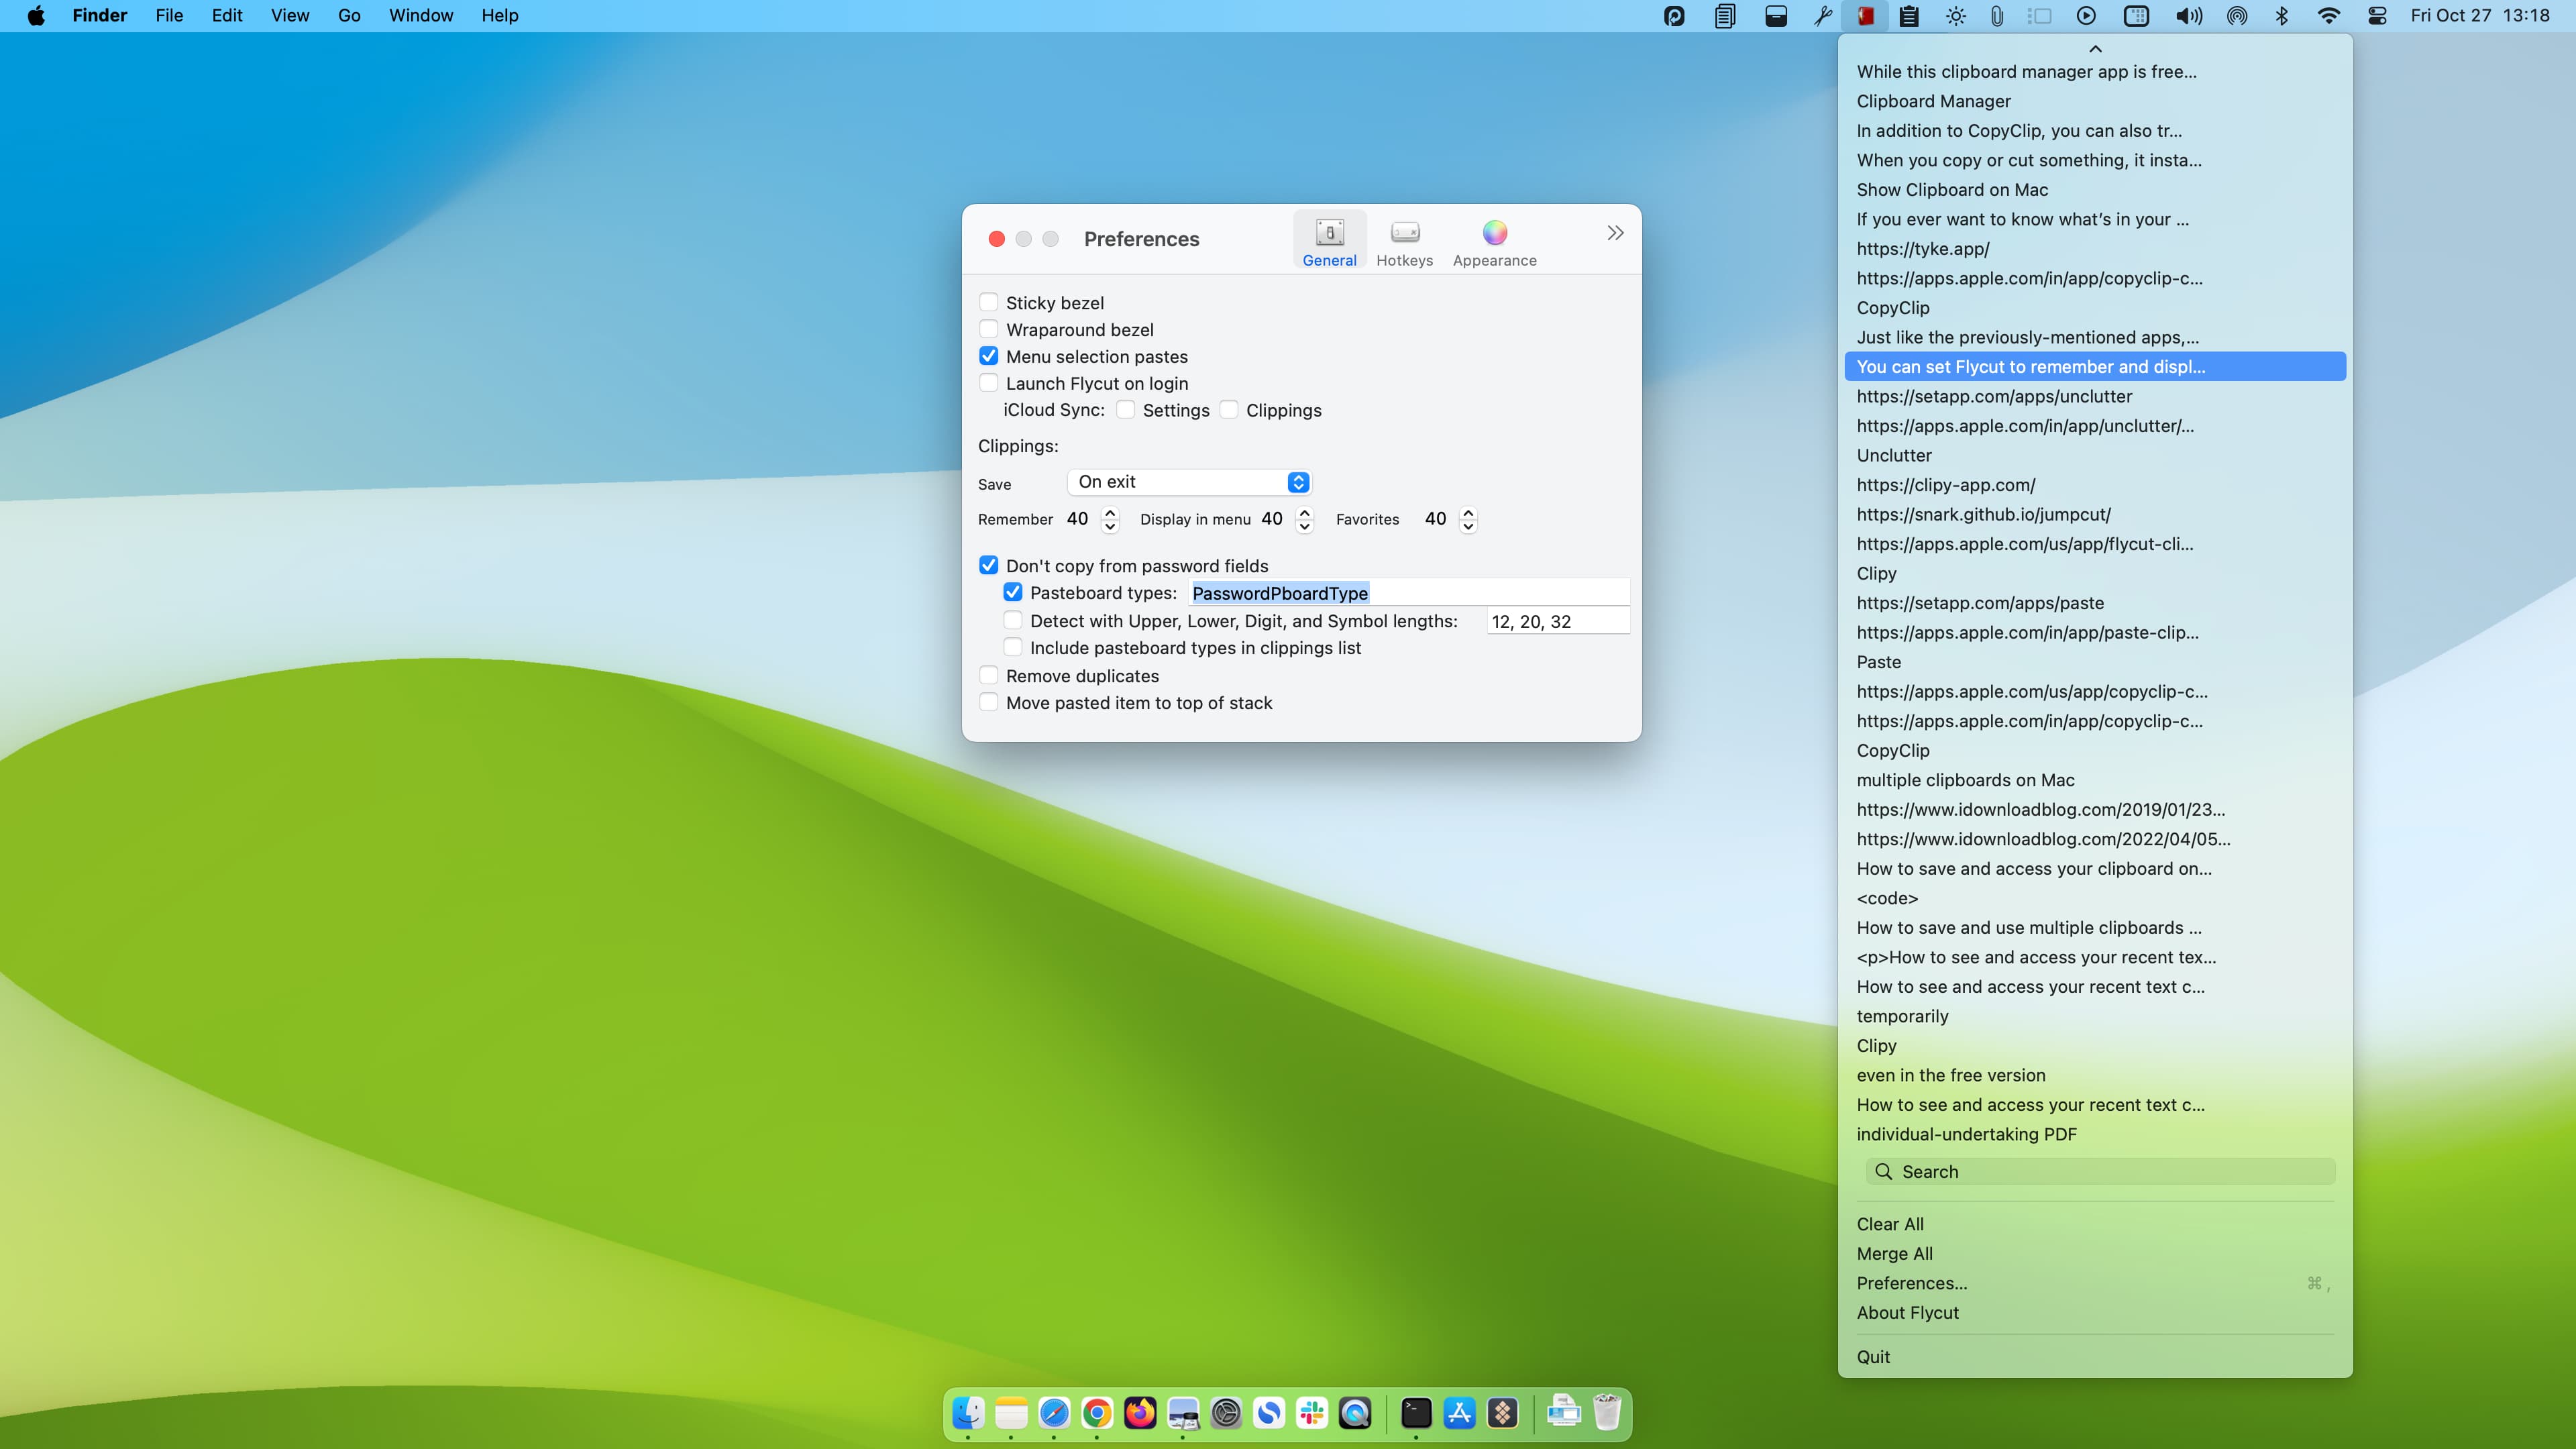Select Preferences... in the Flycut menu
Image resolution: width=2576 pixels, height=1449 pixels.
coord(1911,1283)
